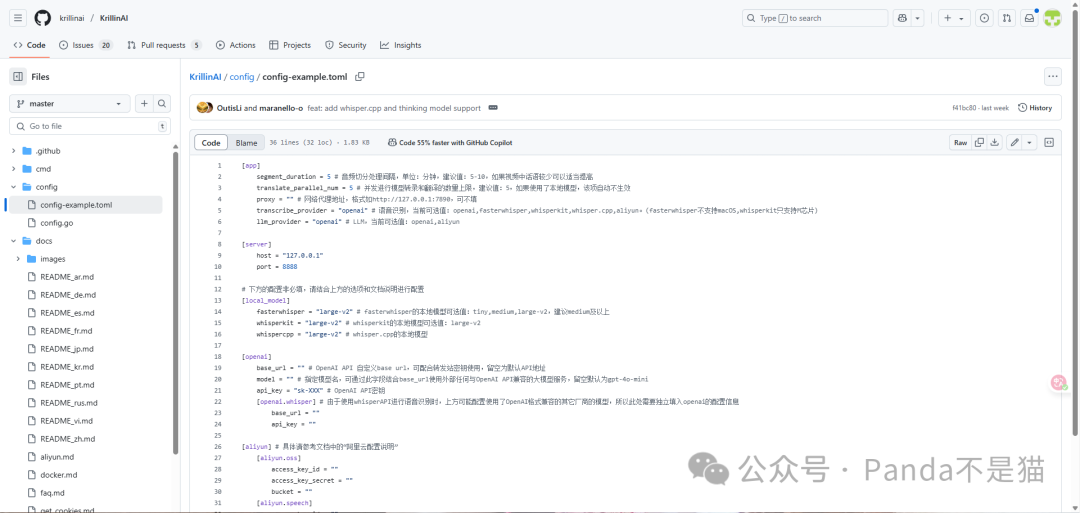
Task: Open OutisLi author link
Action: pos(229,108)
